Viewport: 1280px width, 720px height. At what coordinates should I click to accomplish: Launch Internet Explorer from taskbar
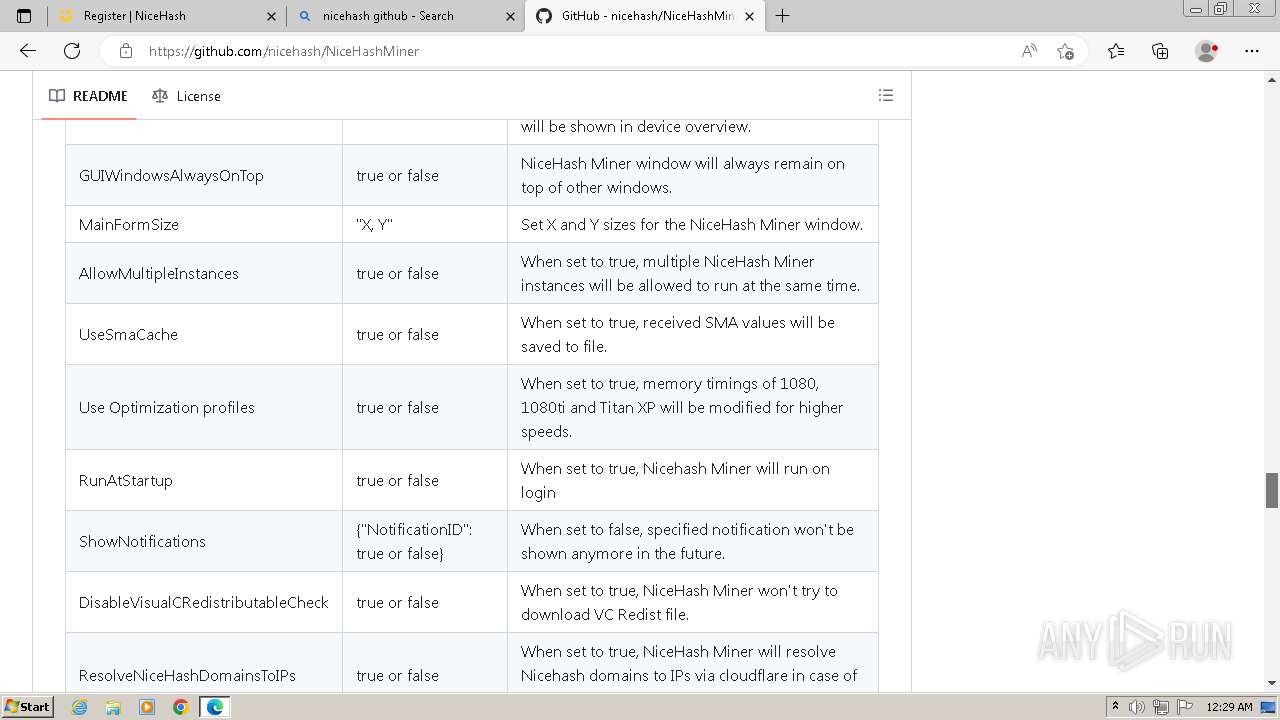pos(79,707)
